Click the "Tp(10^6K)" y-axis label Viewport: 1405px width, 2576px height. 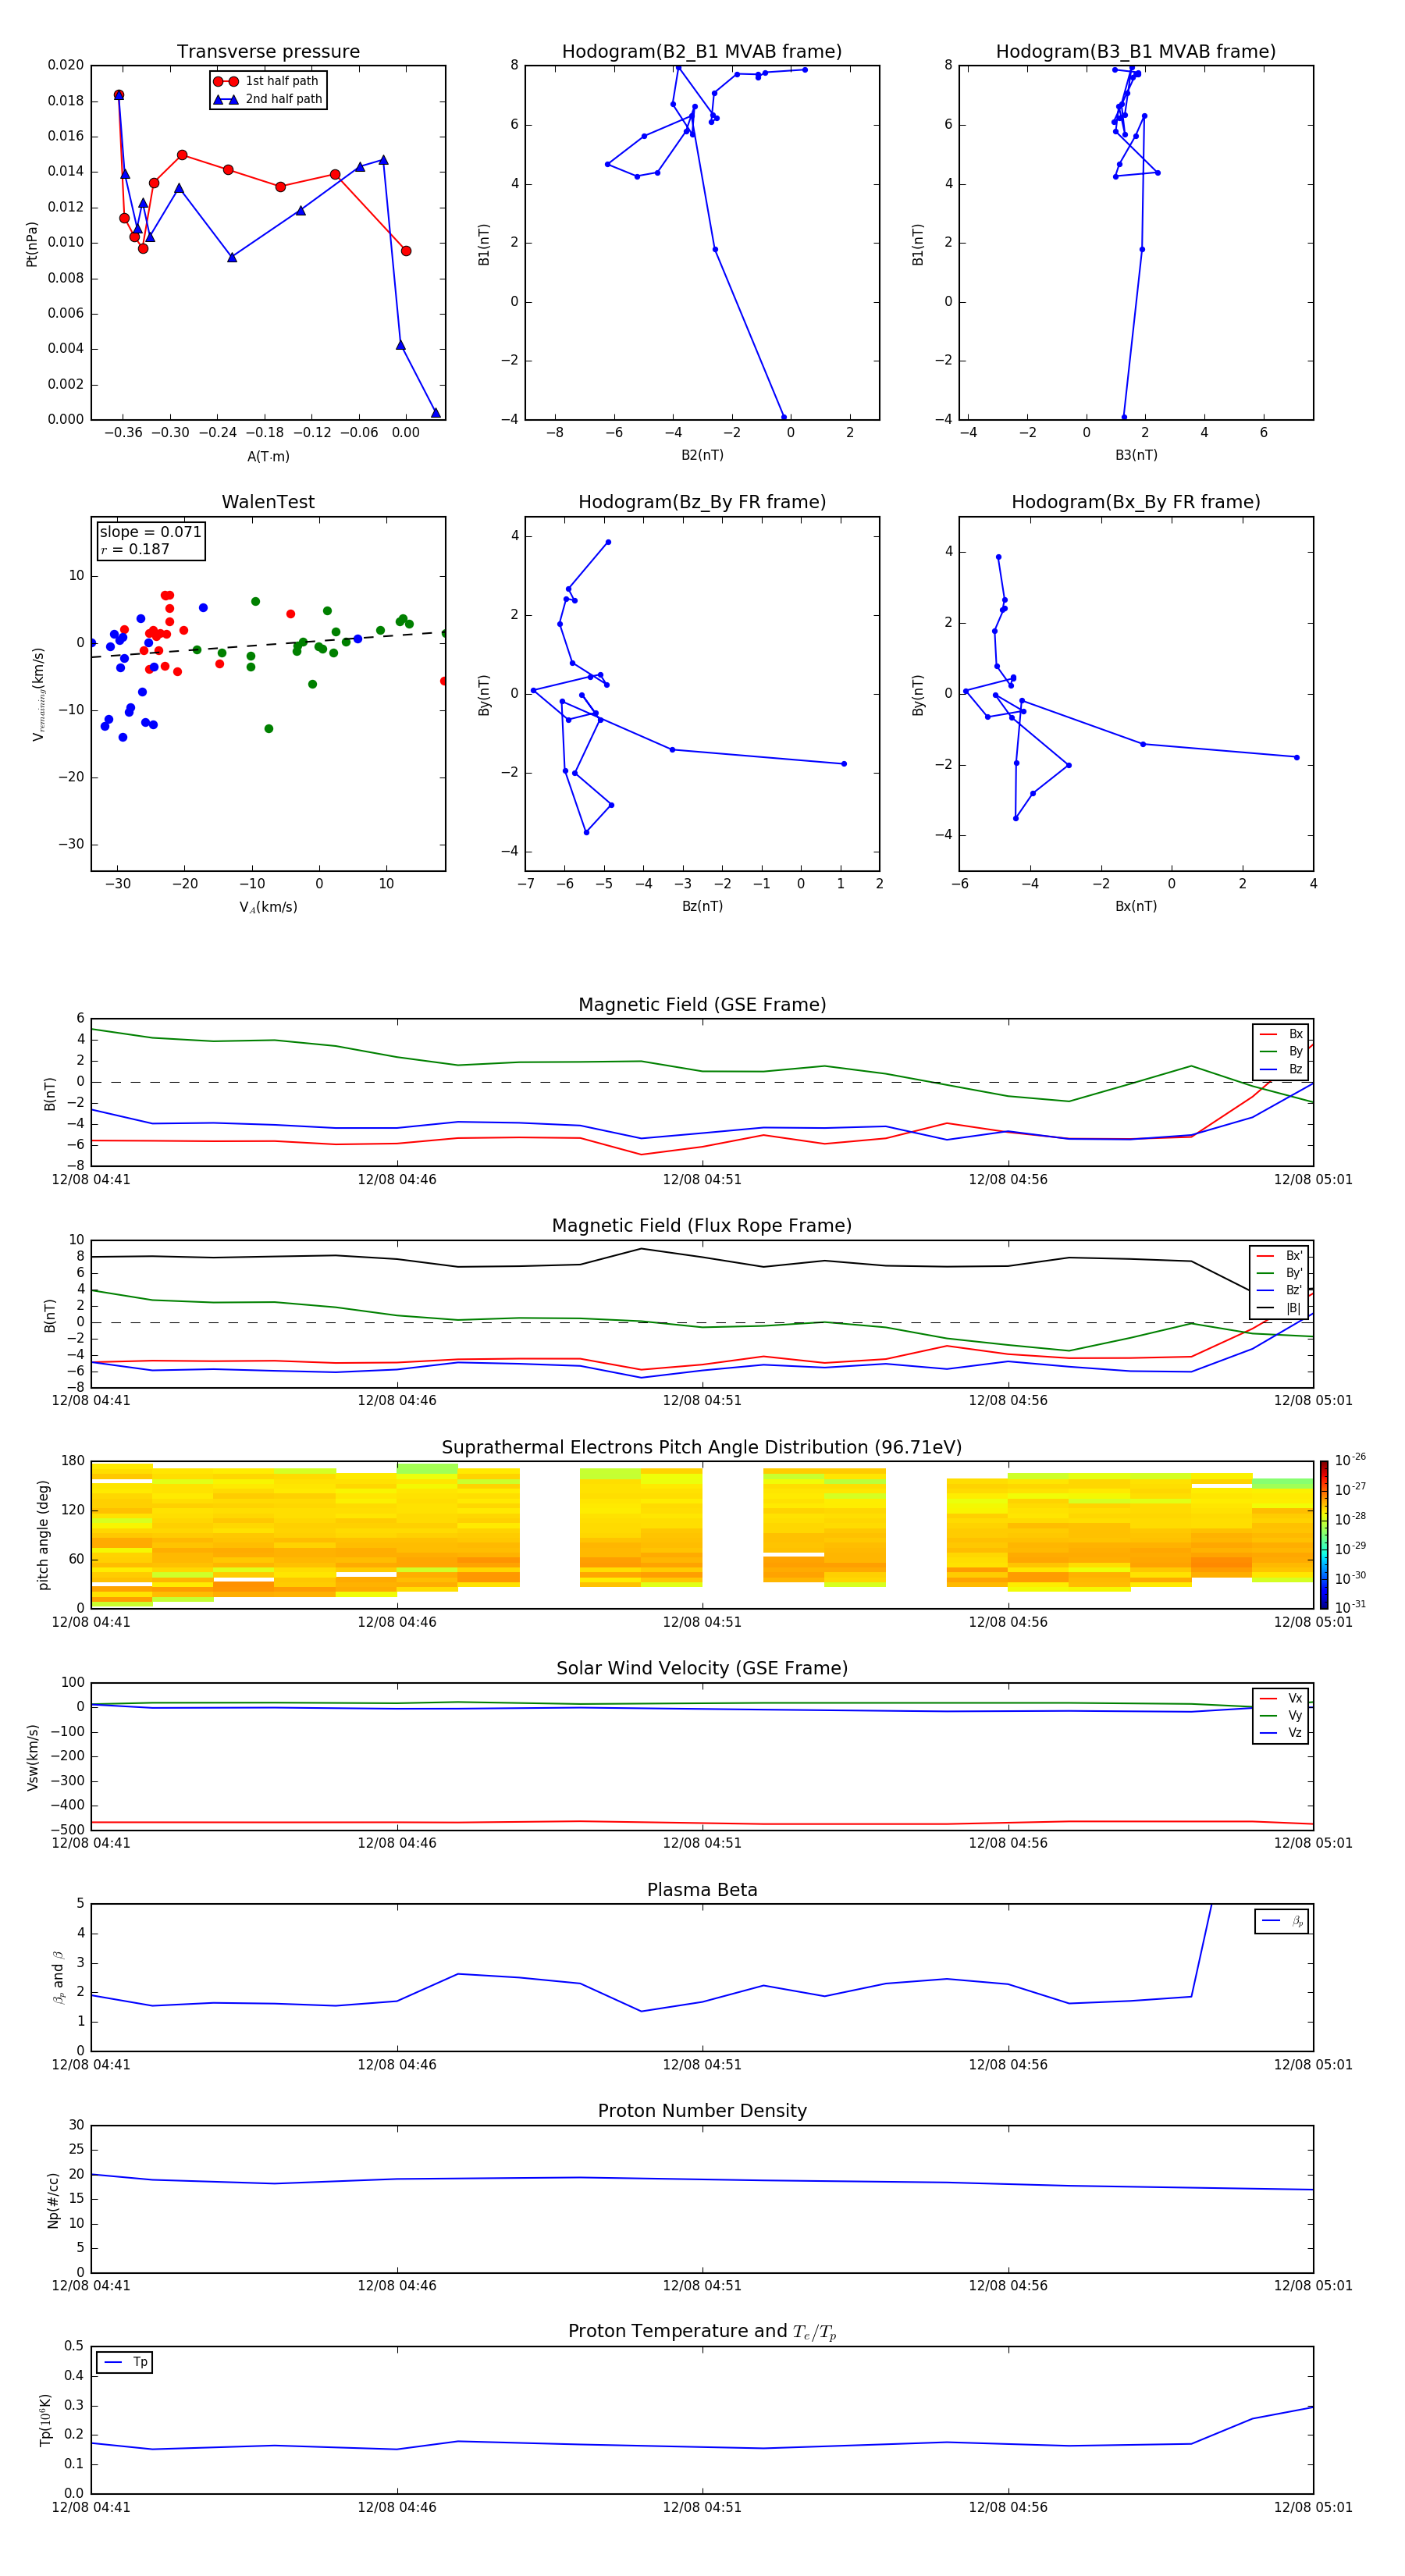[45, 2420]
